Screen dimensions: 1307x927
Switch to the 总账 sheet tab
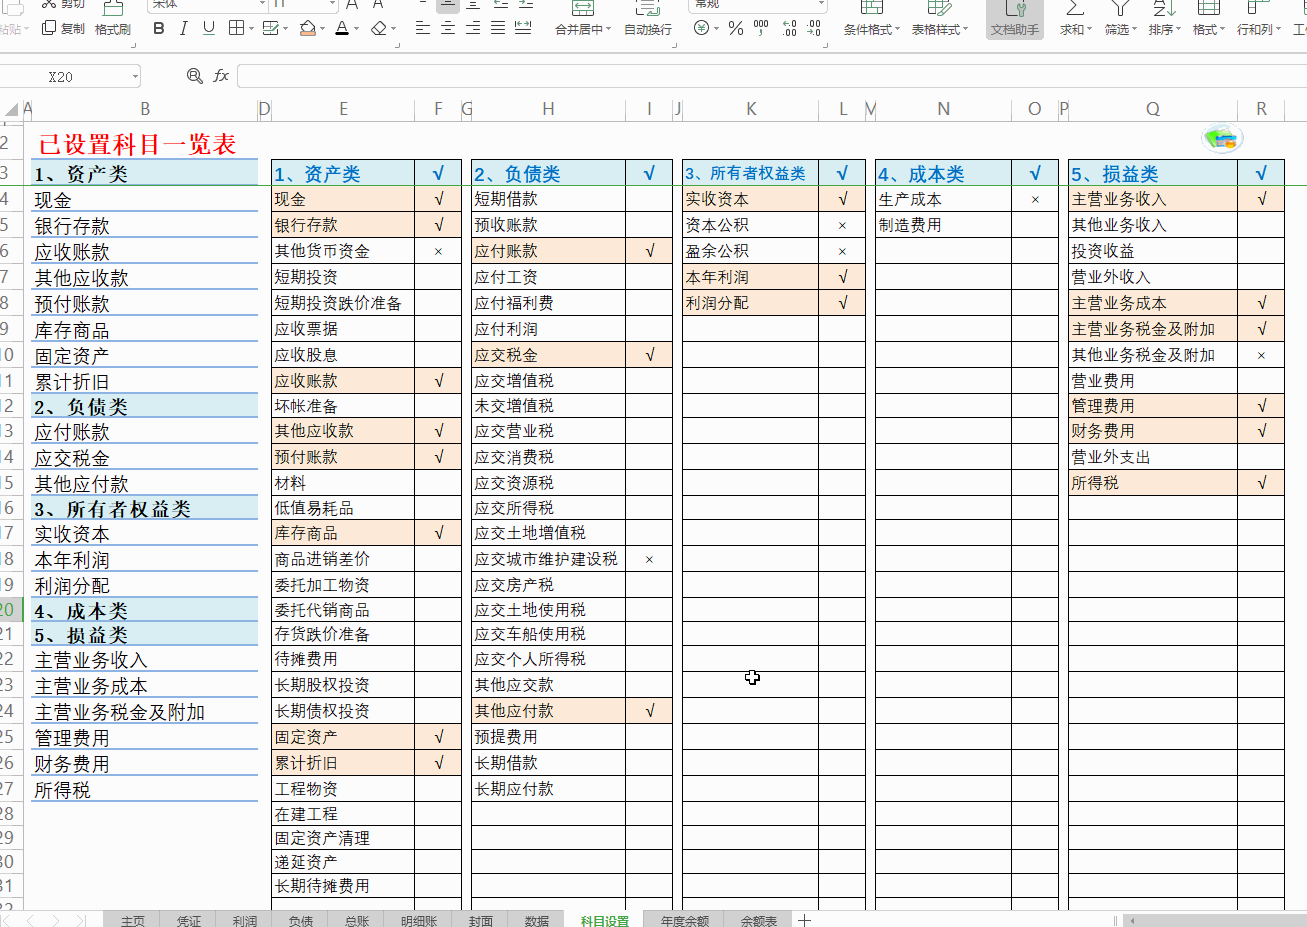[x=354, y=920]
